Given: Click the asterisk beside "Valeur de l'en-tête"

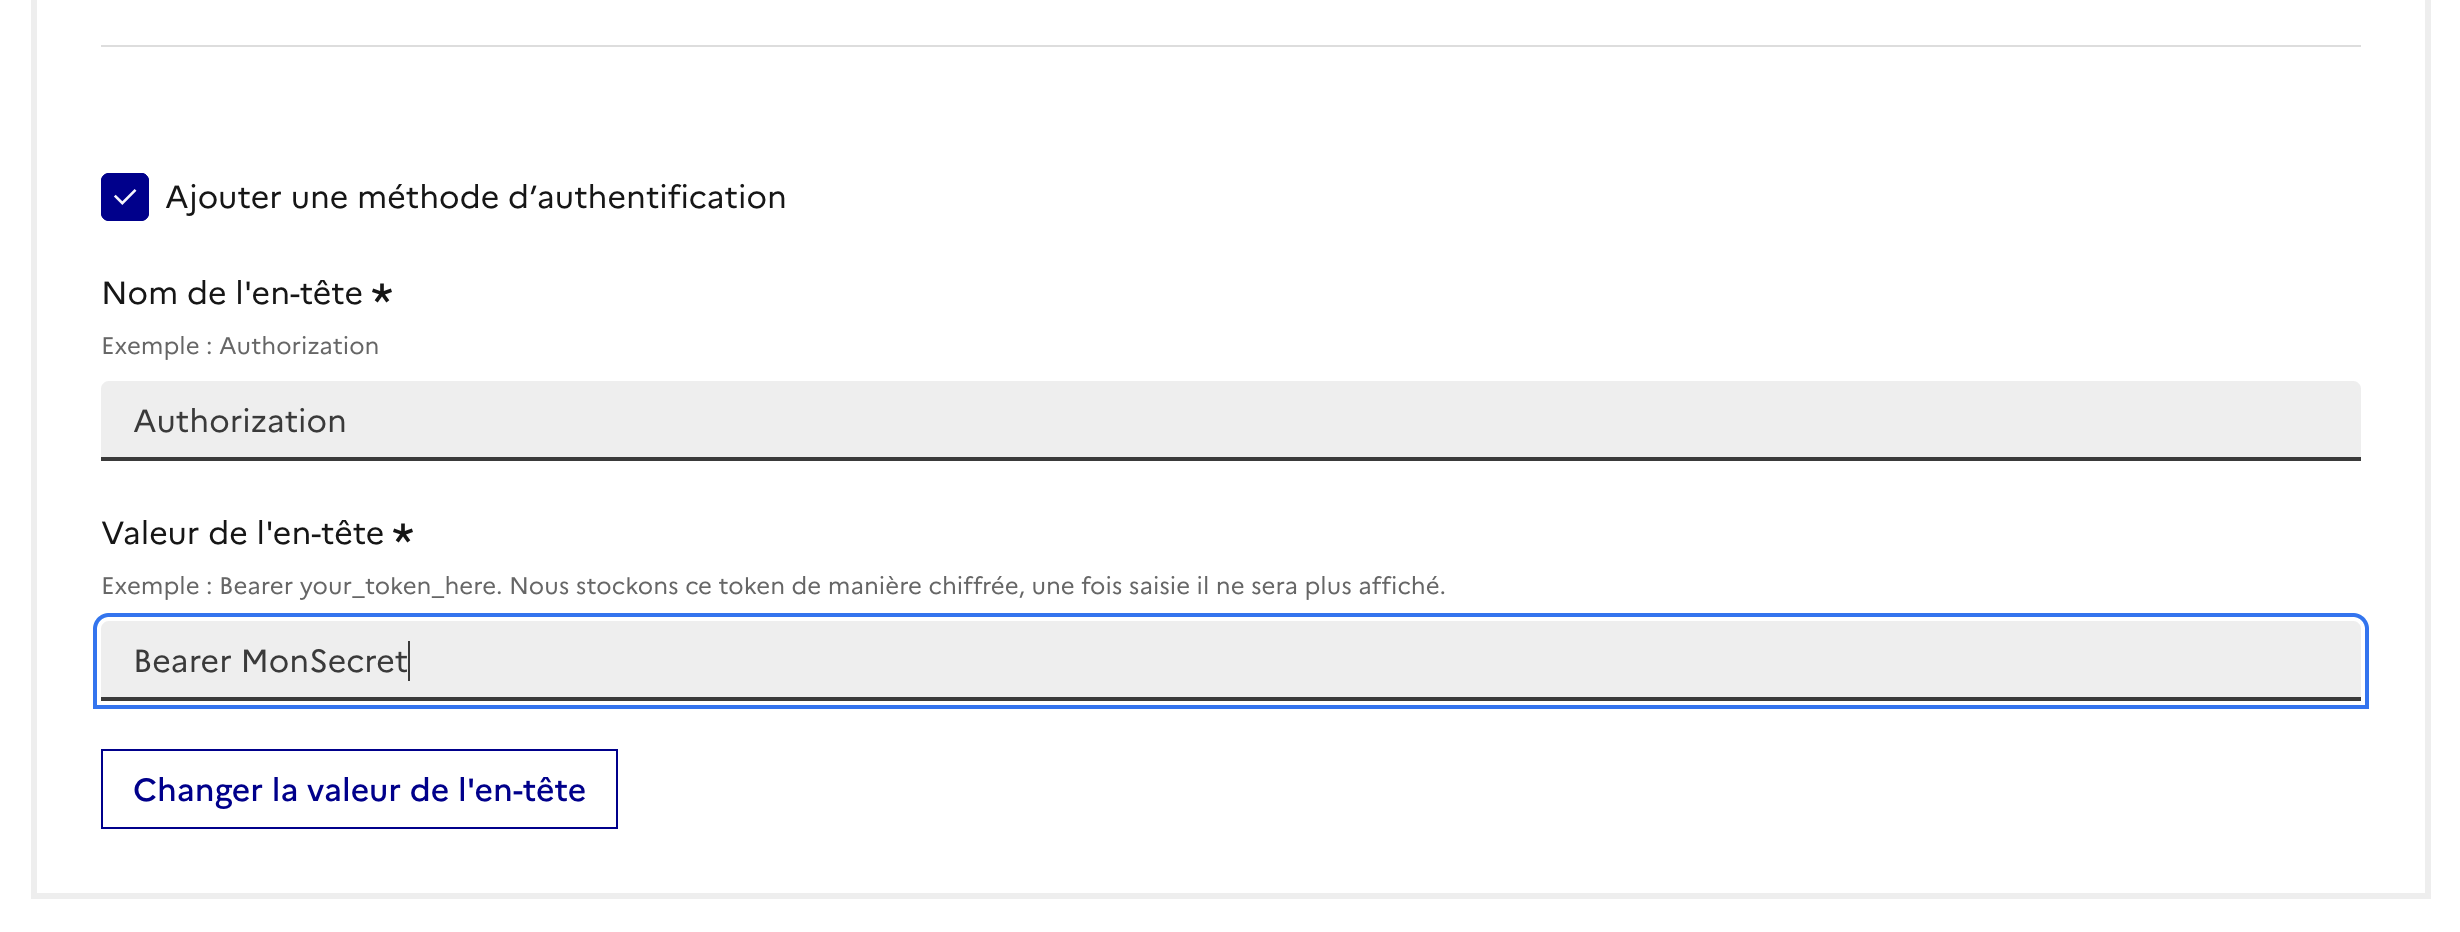Looking at the screenshot, I should pyautogui.click(x=403, y=534).
